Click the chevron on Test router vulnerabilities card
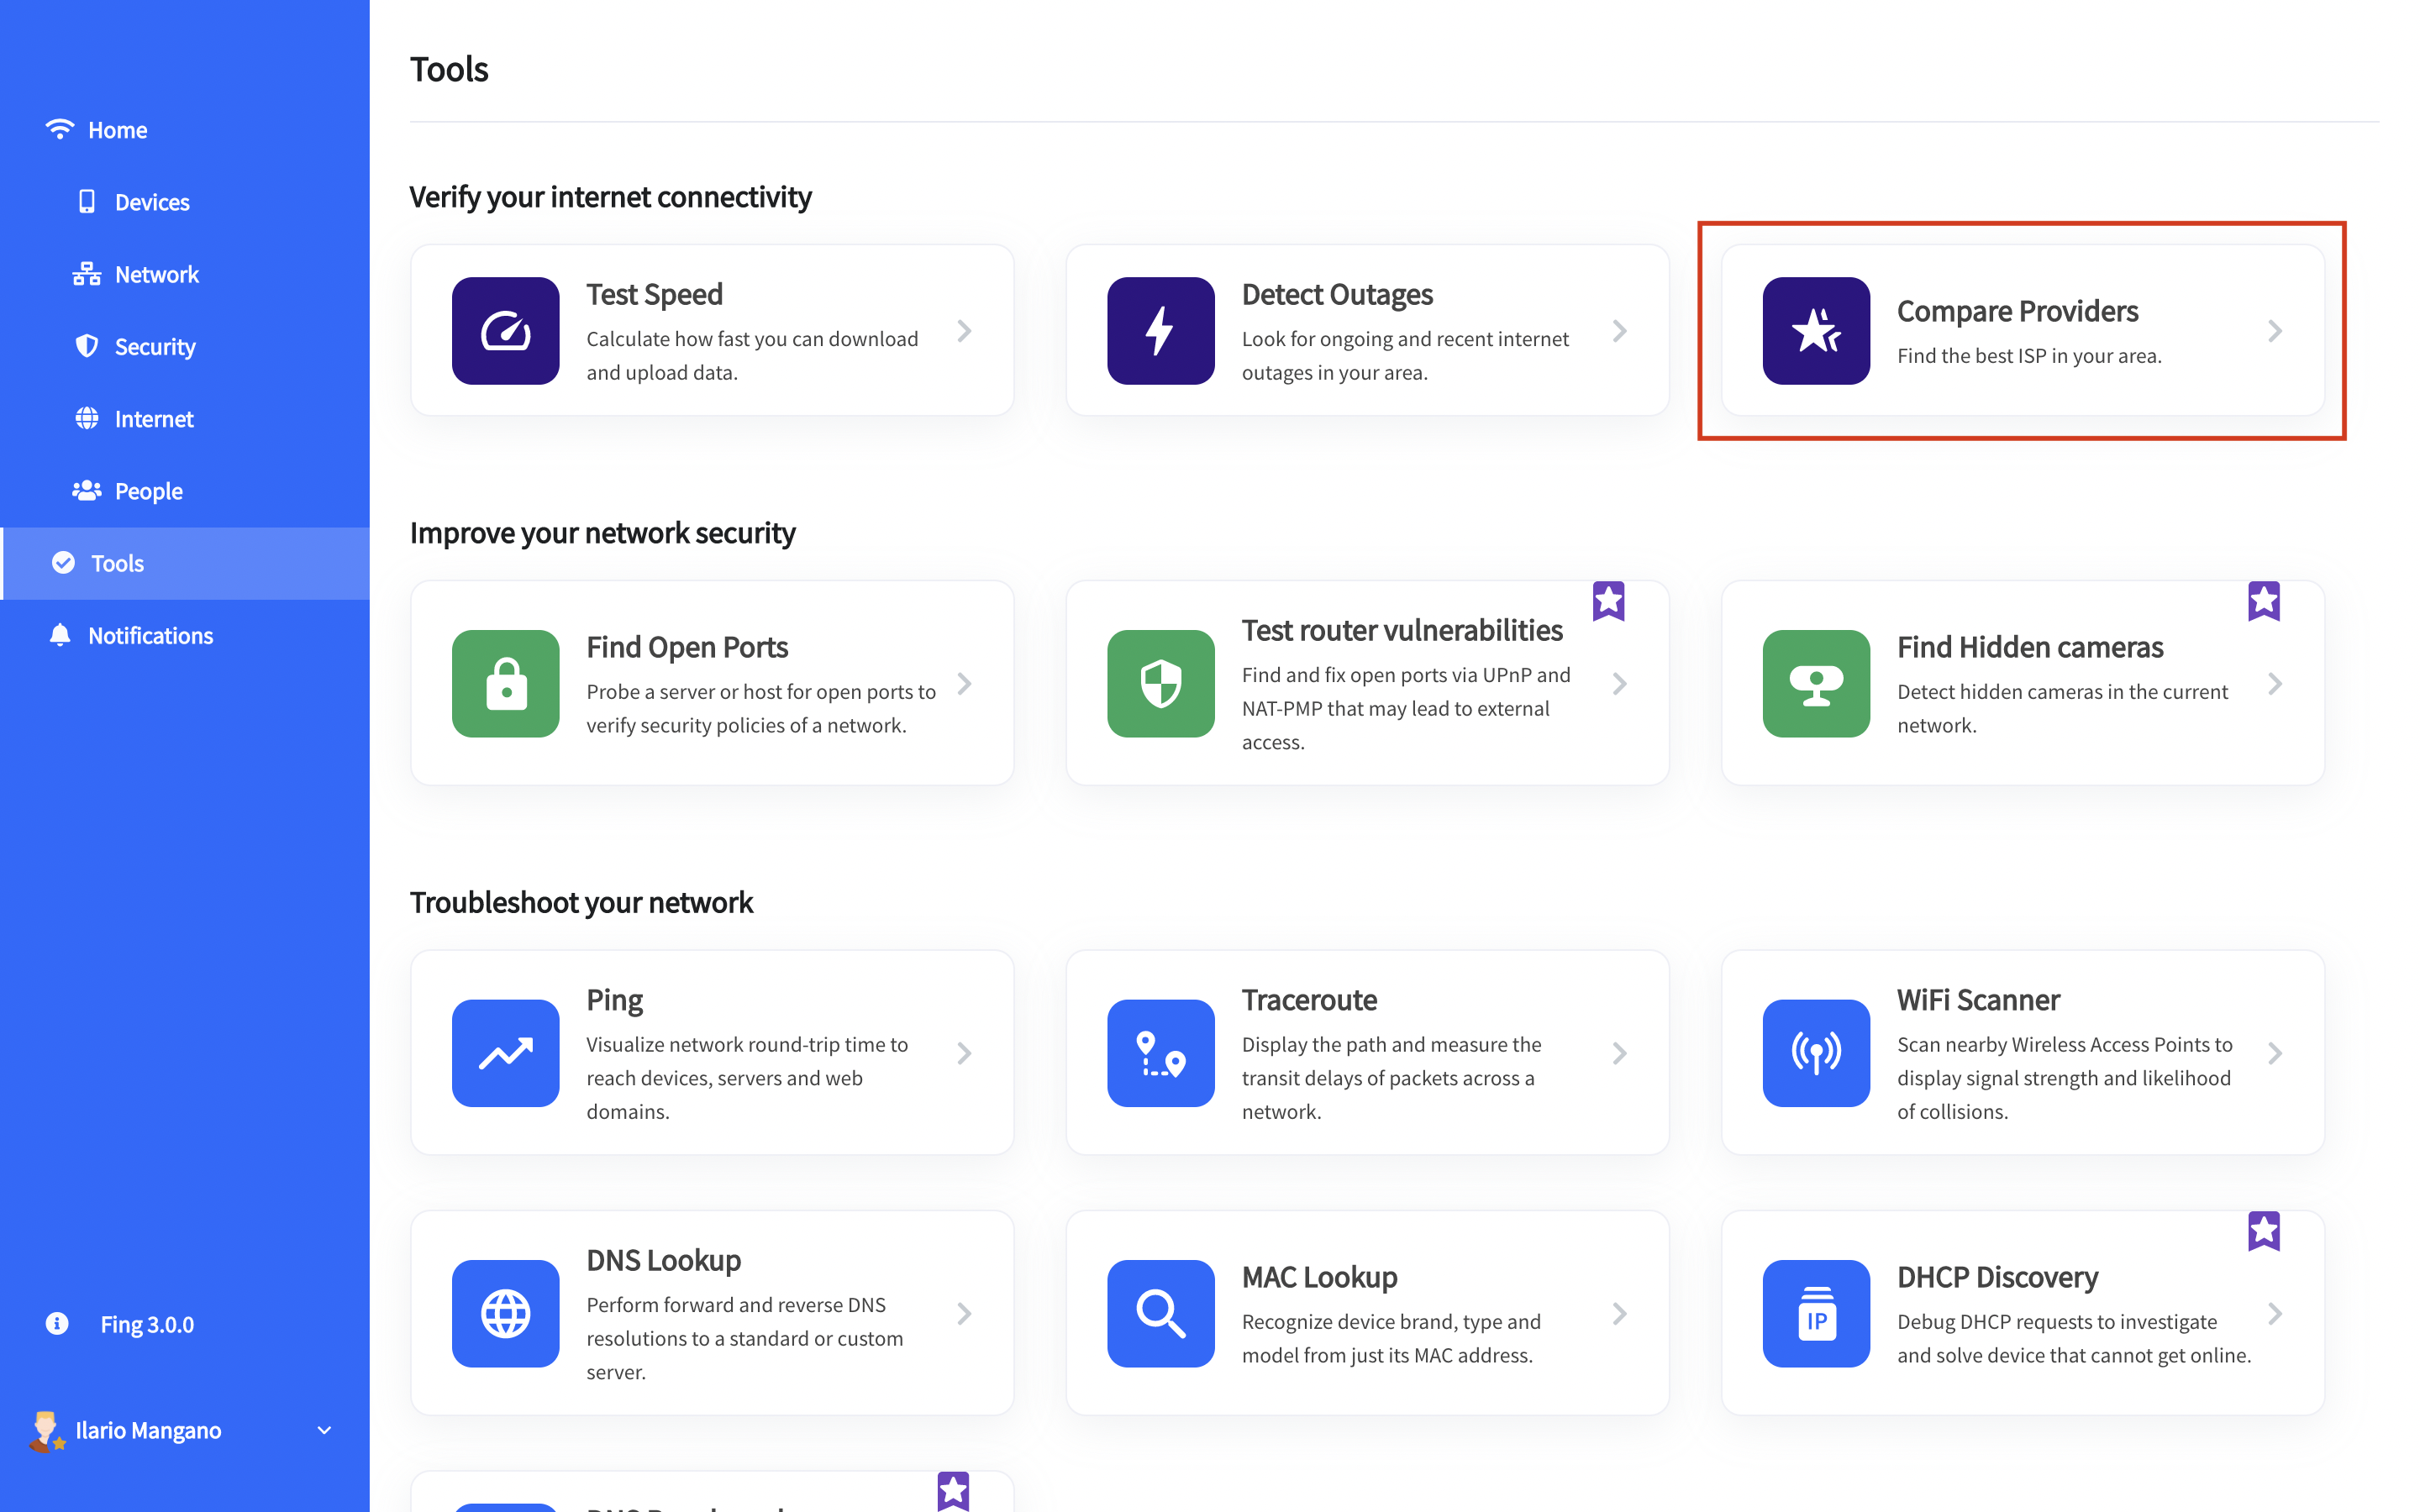This screenshot has height=1512, width=2420. (x=1620, y=684)
